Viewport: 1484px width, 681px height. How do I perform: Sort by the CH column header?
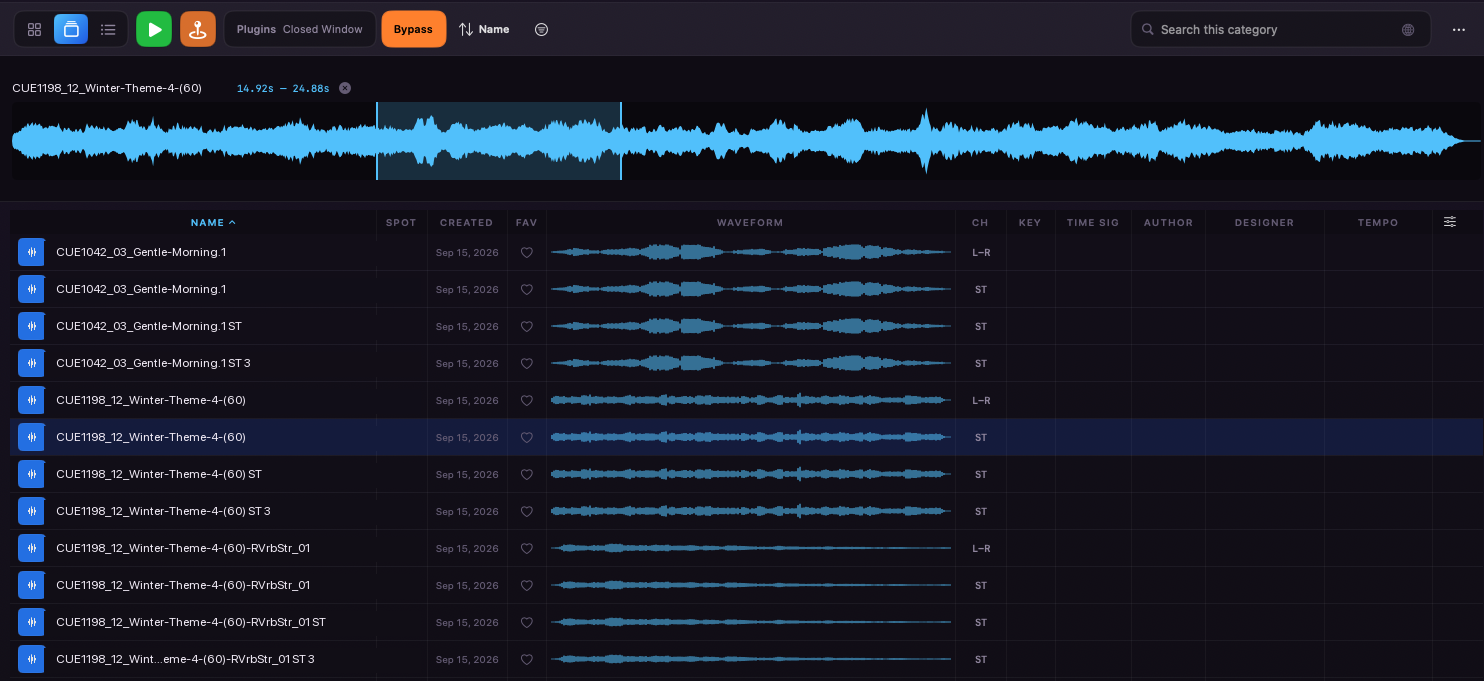point(980,223)
